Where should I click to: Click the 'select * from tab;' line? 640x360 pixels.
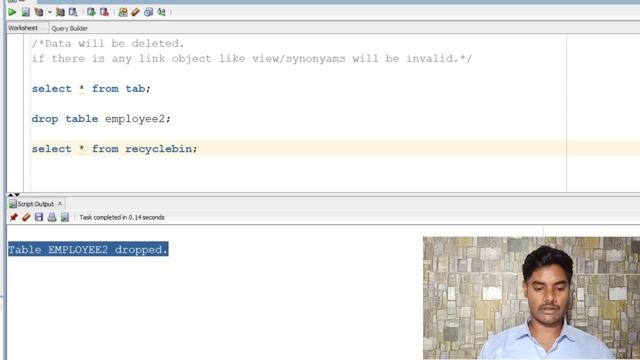91,89
